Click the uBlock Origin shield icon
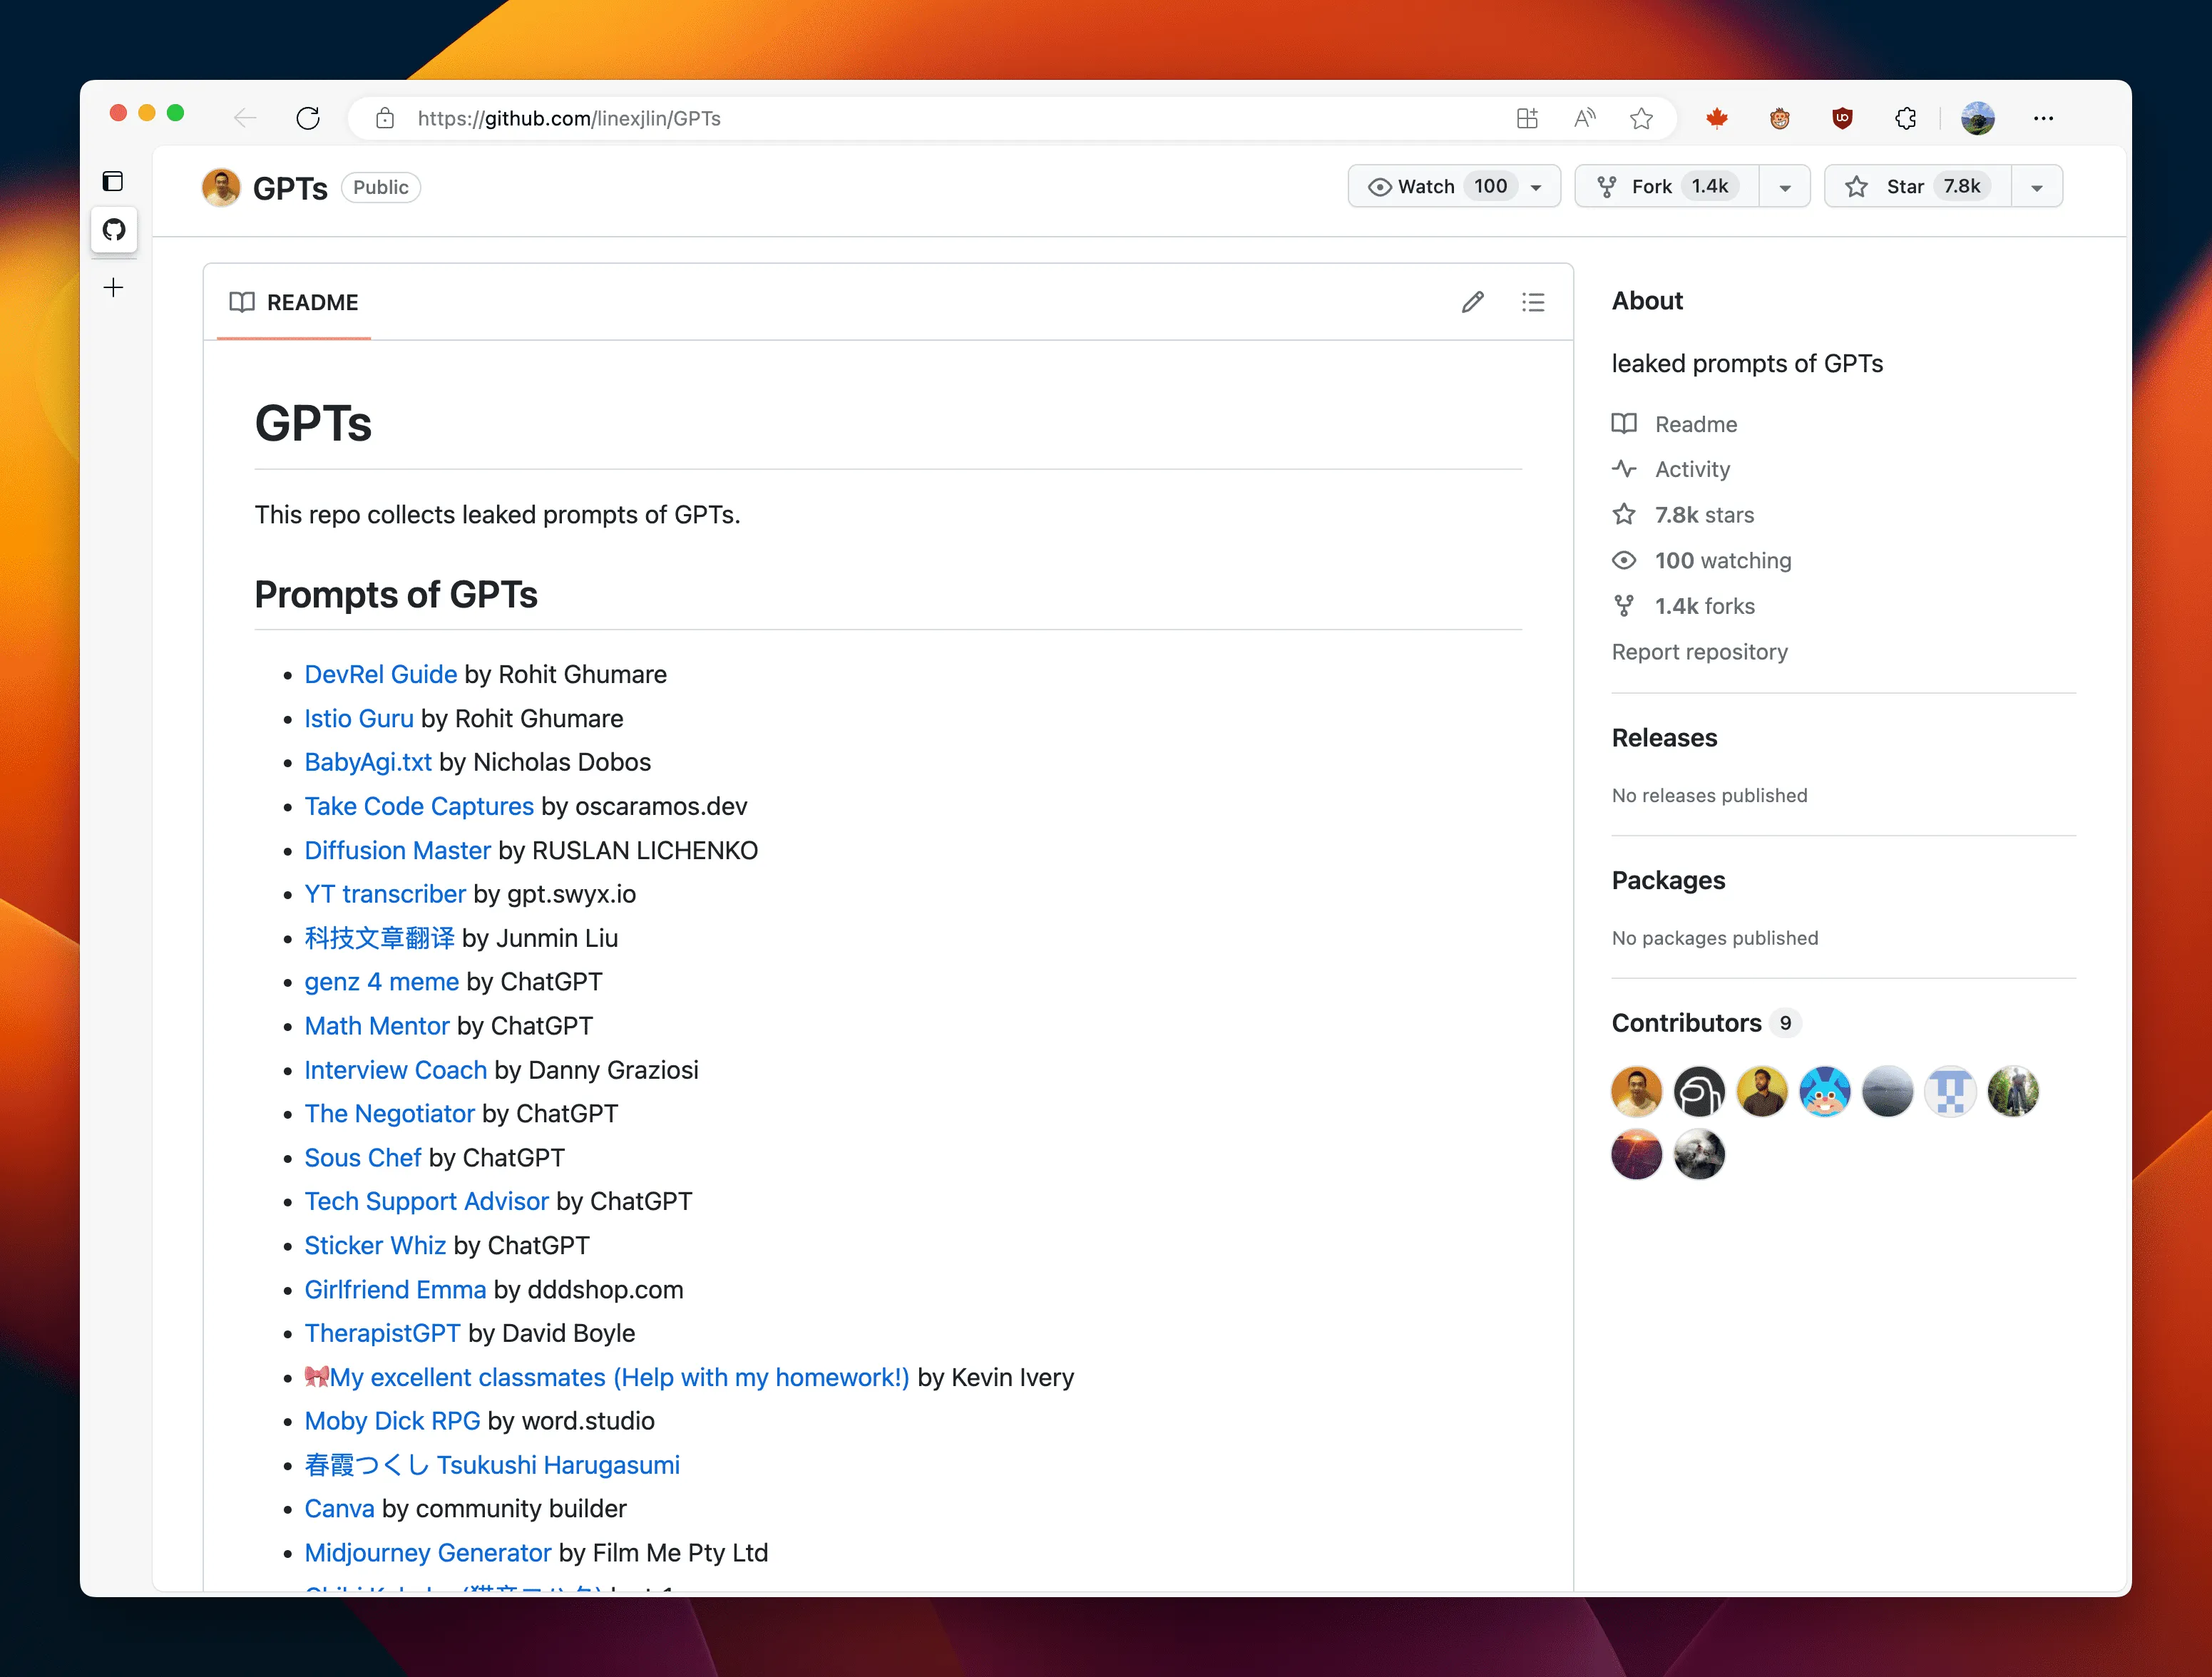The image size is (2212, 1677). coord(1842,118)
